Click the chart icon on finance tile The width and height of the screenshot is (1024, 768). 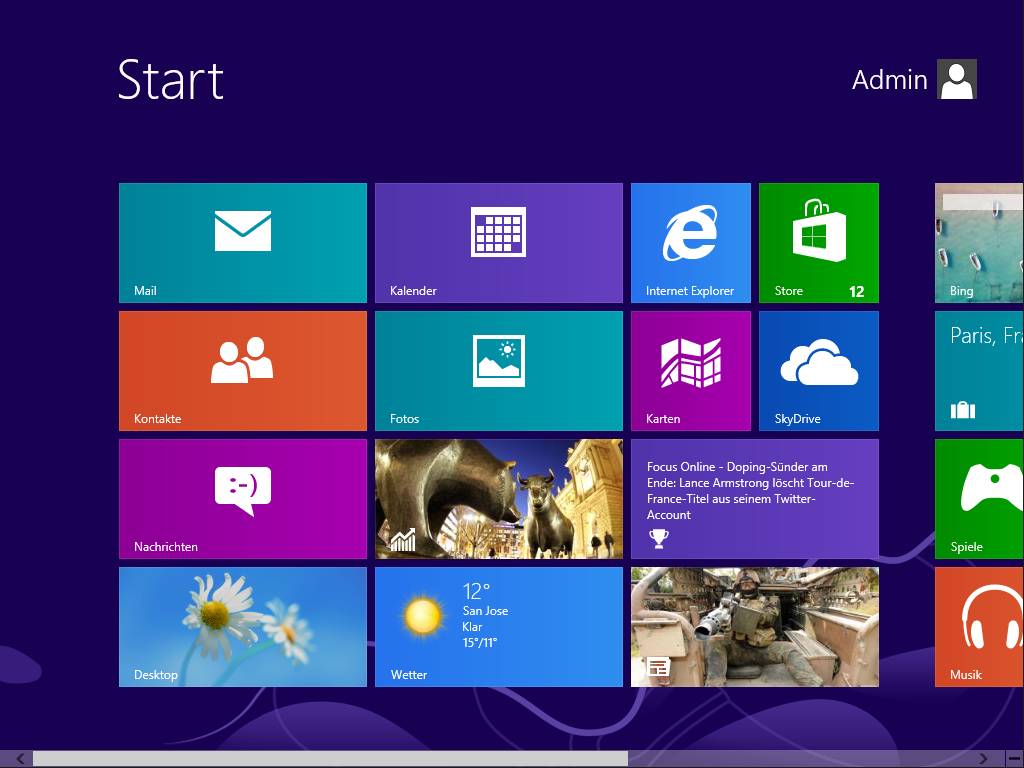coord(403,539)
